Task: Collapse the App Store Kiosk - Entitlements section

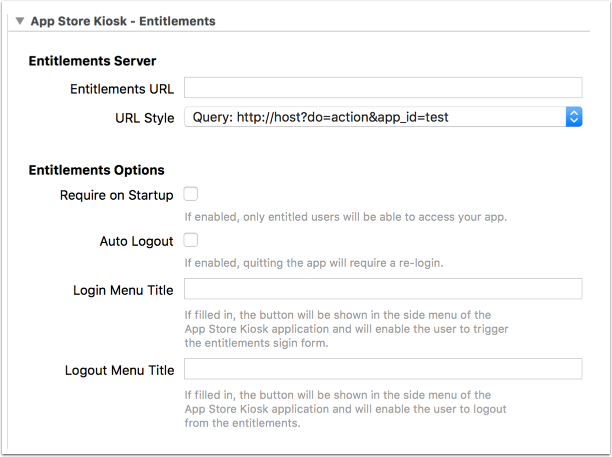Action: (x=19, y=20)
